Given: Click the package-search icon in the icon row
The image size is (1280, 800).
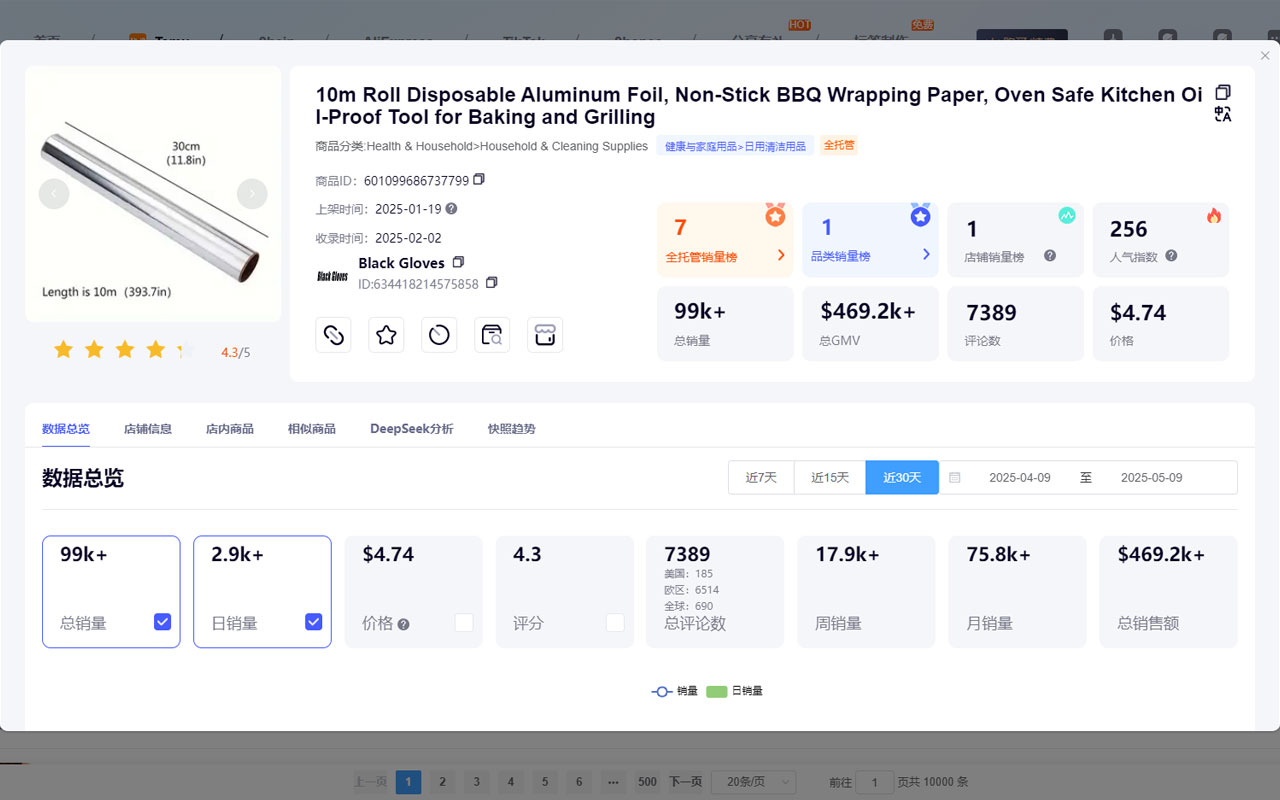Looking at the screenshot, I should tap(492, 335).
